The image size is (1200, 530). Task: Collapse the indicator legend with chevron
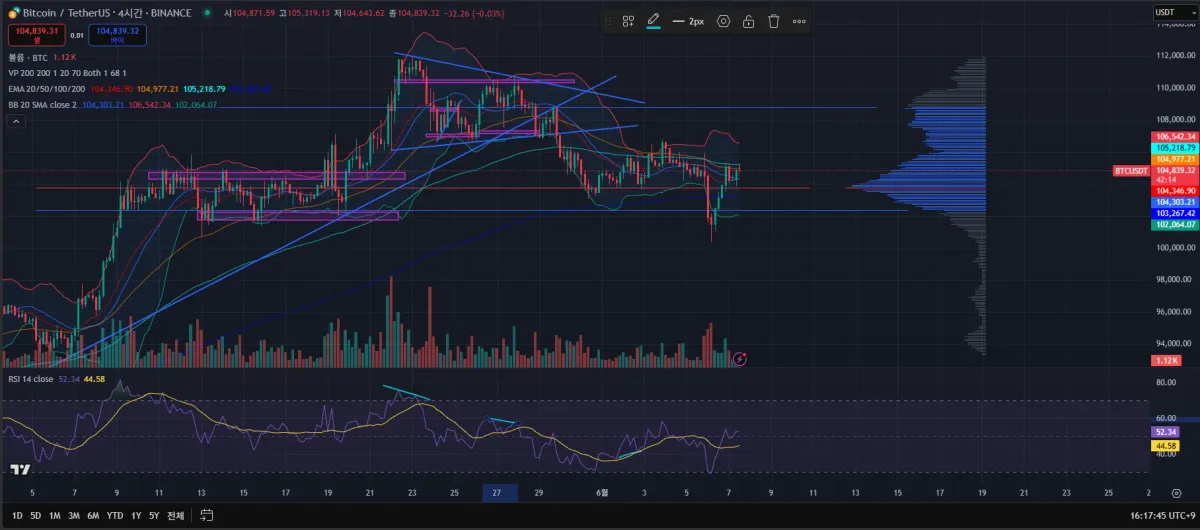[16, 121]
